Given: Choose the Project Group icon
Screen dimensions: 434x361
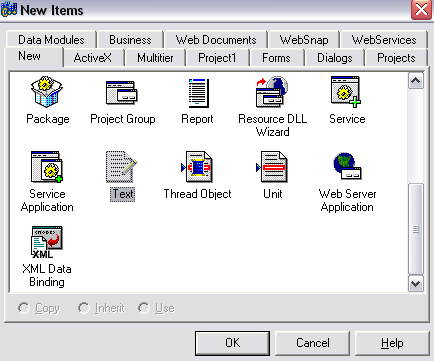Looking at the screenshot, I should click(x=122, y=92).
